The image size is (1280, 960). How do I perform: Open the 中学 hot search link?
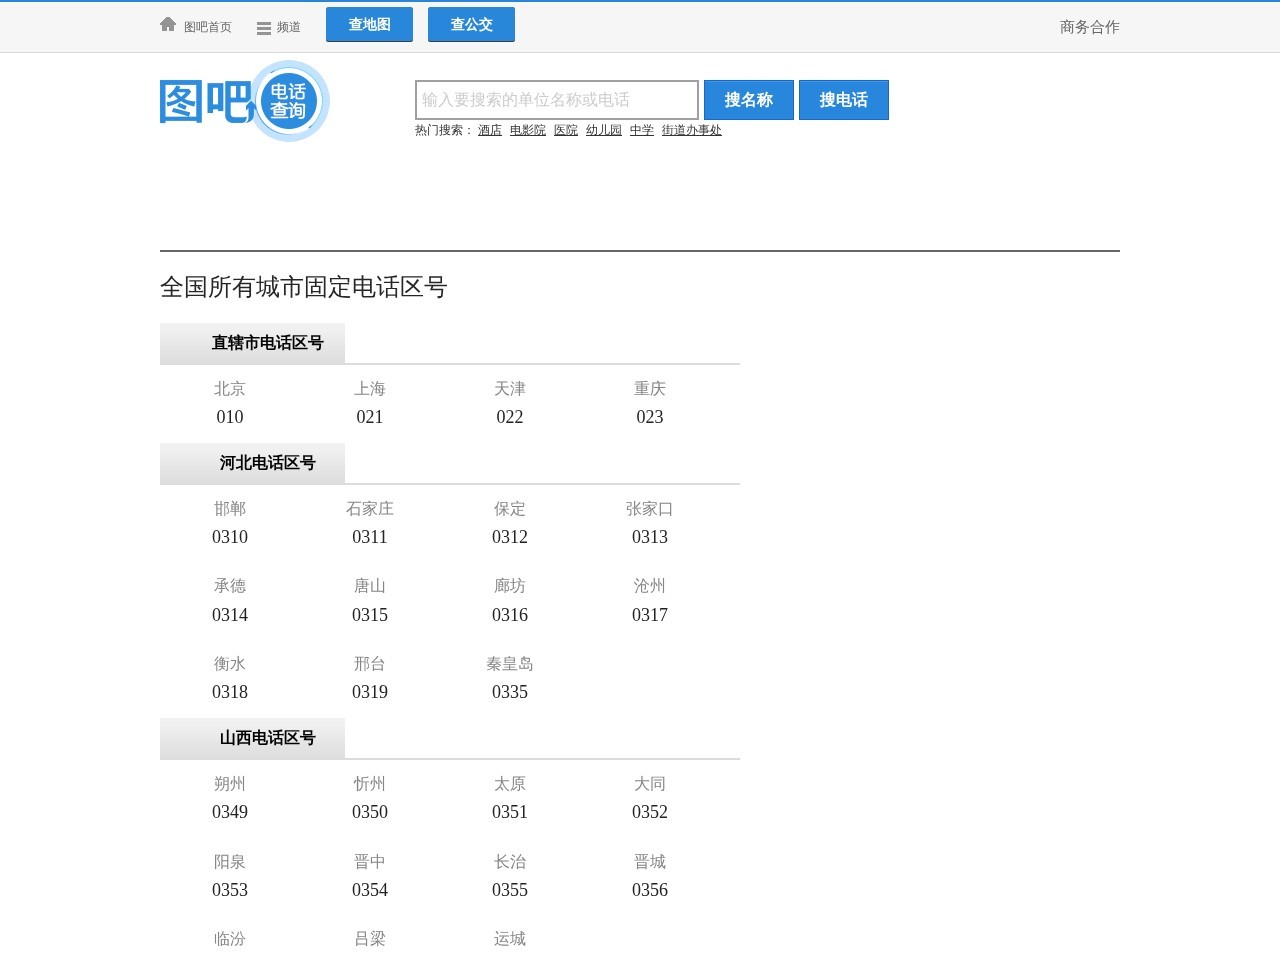click(641, 130)
